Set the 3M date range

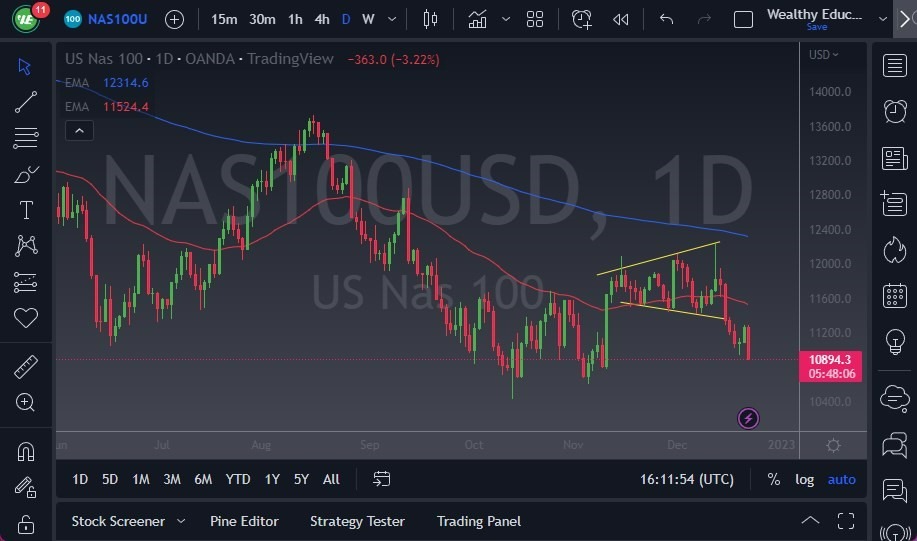tap(171, 479)
